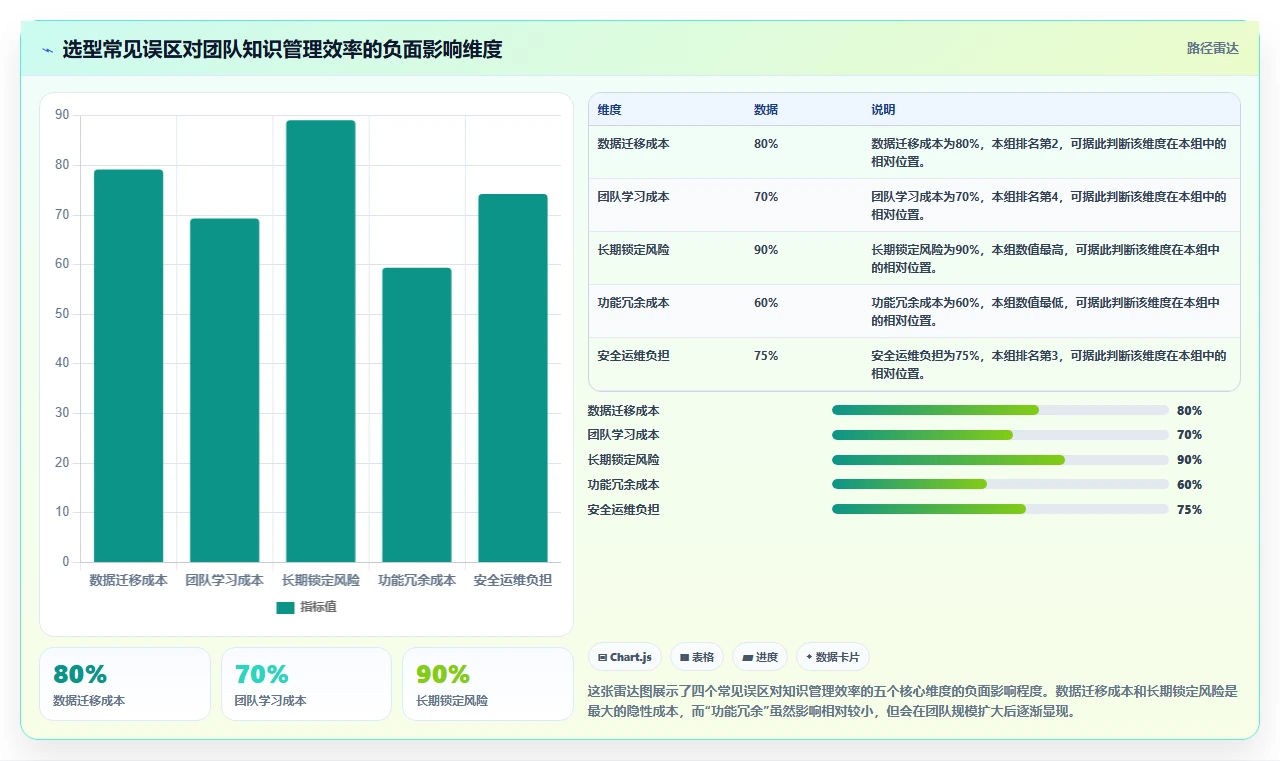This screenshot has width=1280, height=761.
Task: Select the 表格 tag pill
Action: pyautogui.click(x=697, y=657)
